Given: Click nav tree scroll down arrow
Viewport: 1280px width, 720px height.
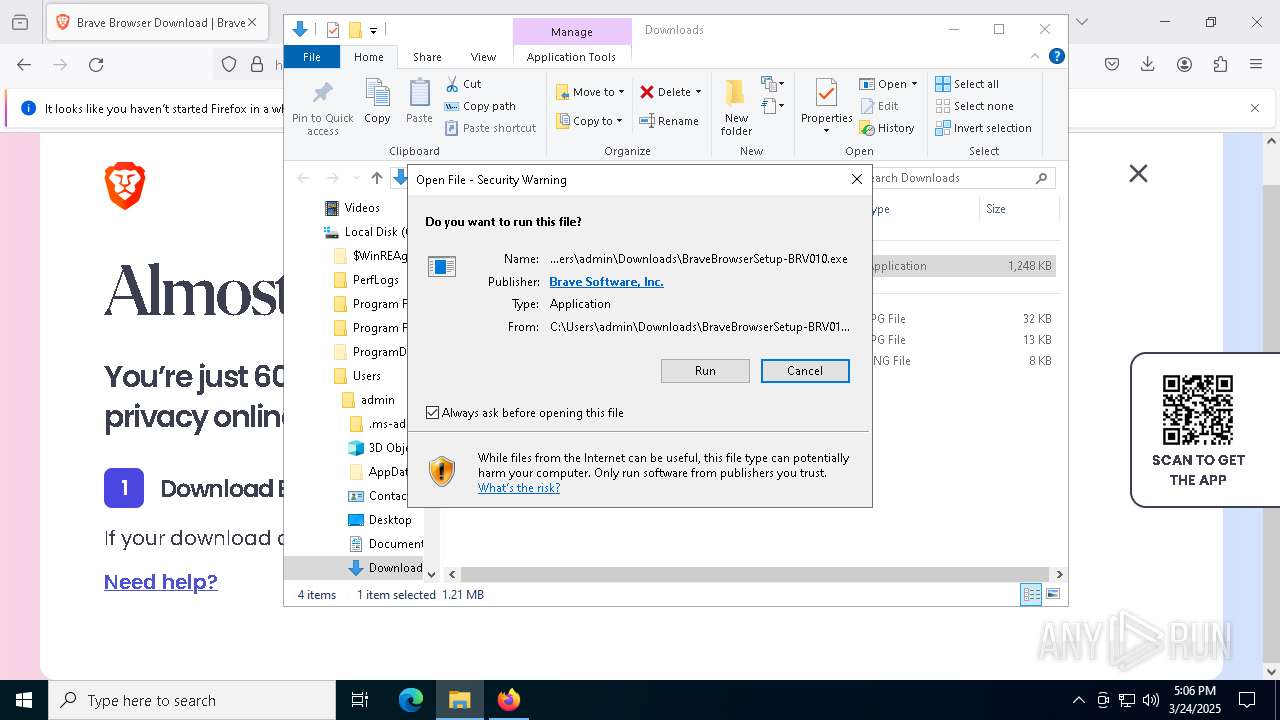Looking at the screenshot, I should 431,574.
